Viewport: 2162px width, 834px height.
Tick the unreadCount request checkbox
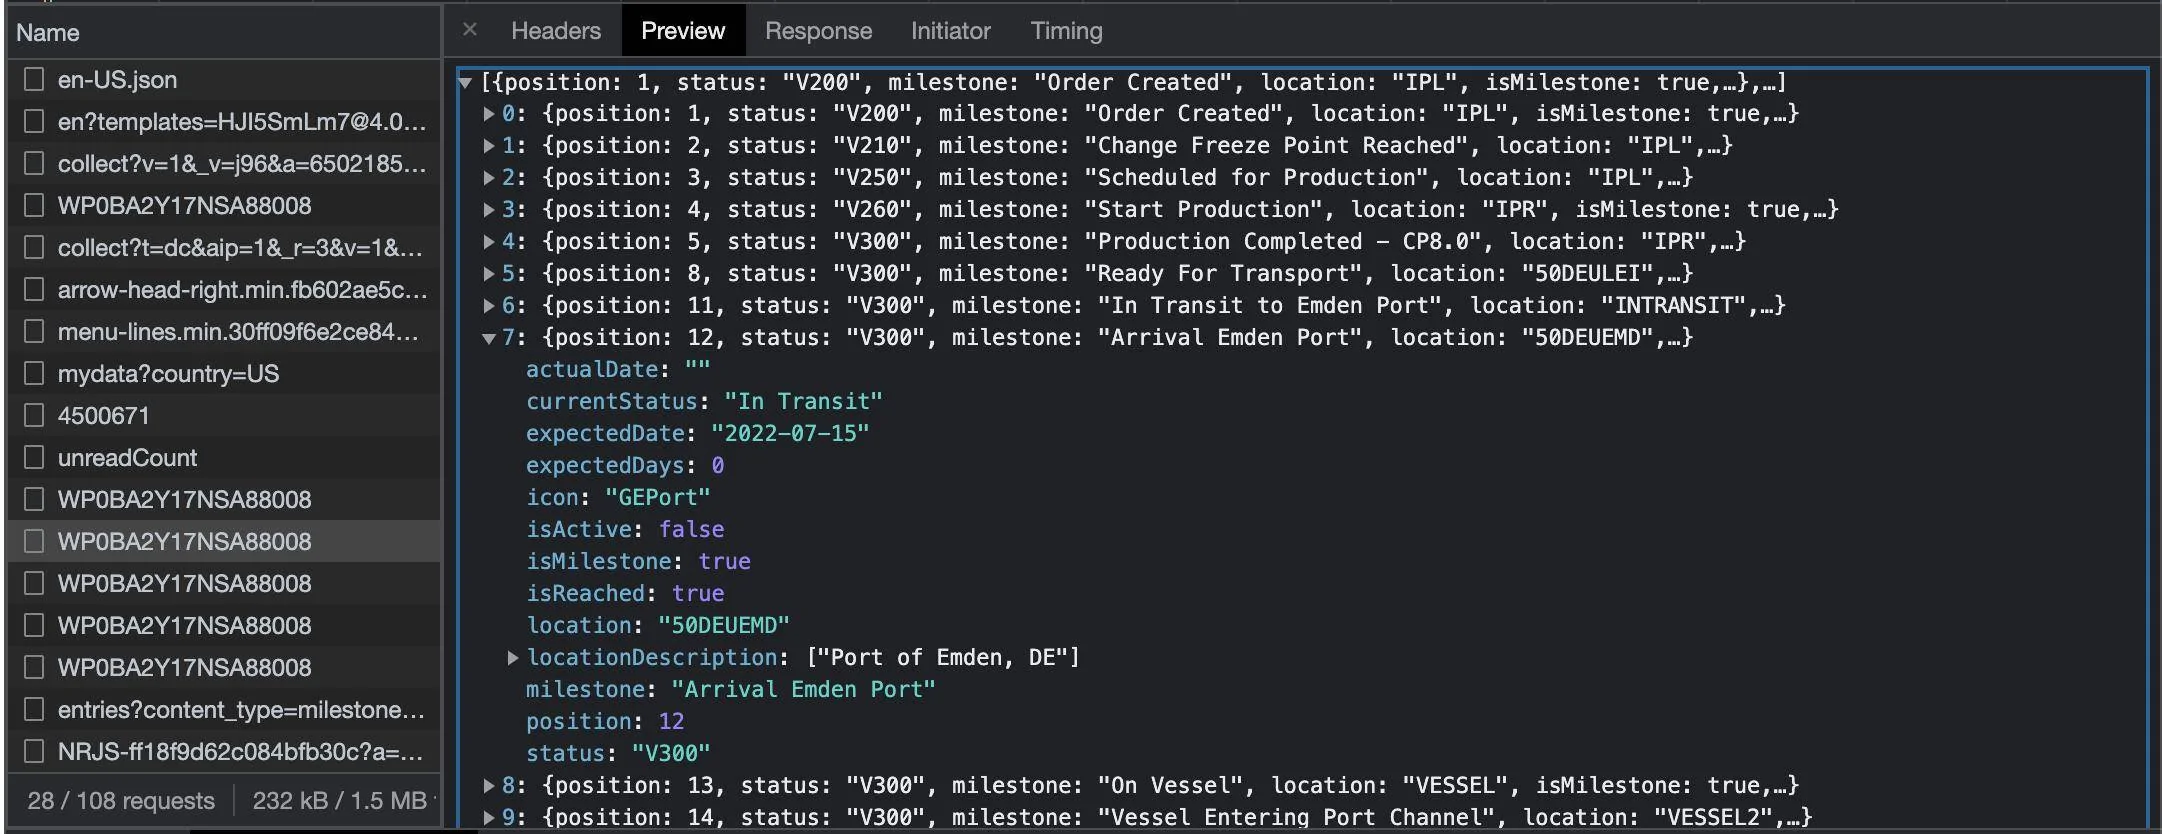pos(34,457)
